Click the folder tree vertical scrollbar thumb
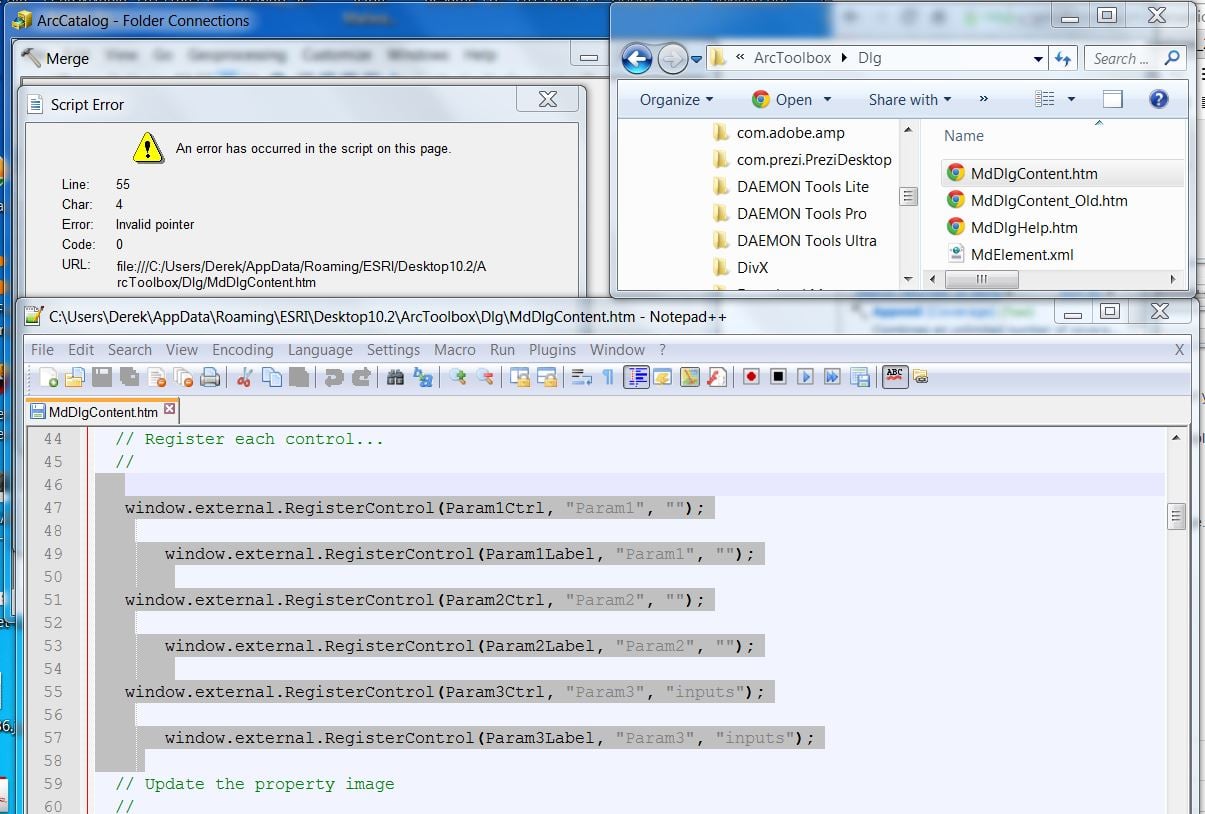This screenshot has height=814, width=1205. 908,196
